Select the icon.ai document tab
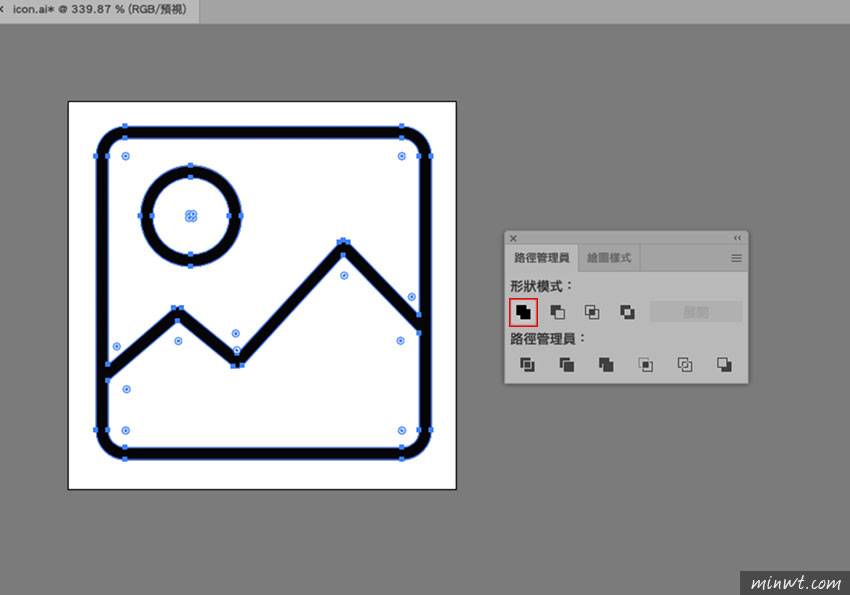Viewport: 850px width, 595px height. click(100, 10)
